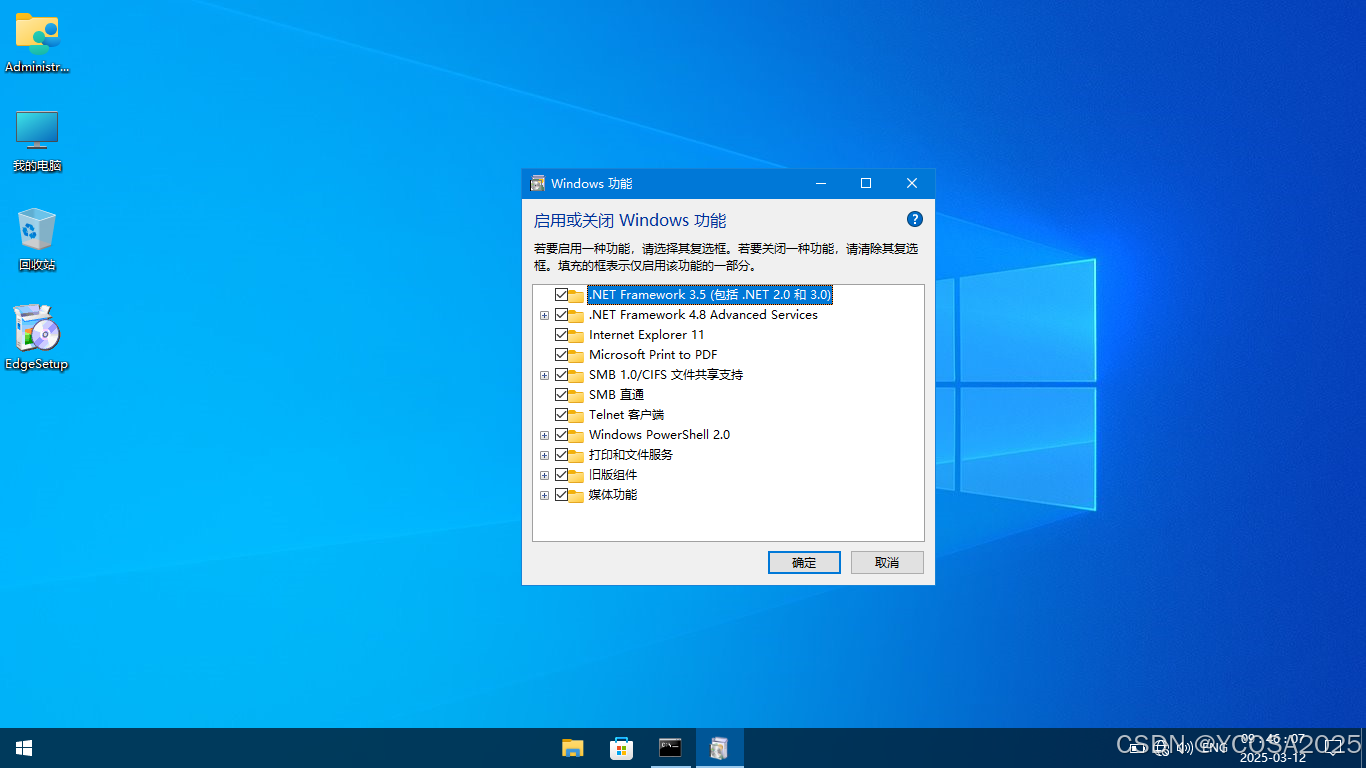Open the 我的电脑 desktop icon
This screenshot has height=768, width=1366.
coord(37,140)
